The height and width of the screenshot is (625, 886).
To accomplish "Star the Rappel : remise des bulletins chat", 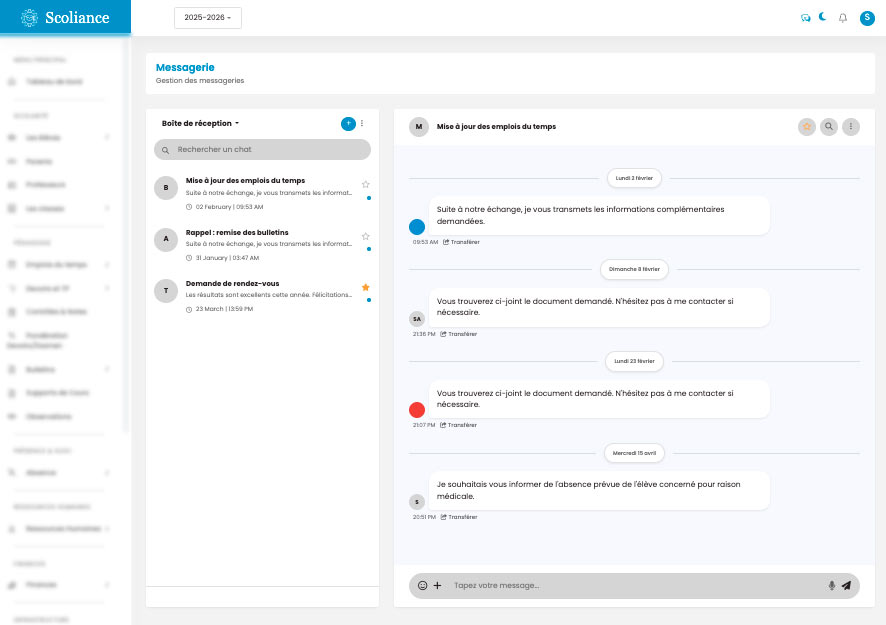I will tap(366, 236).
